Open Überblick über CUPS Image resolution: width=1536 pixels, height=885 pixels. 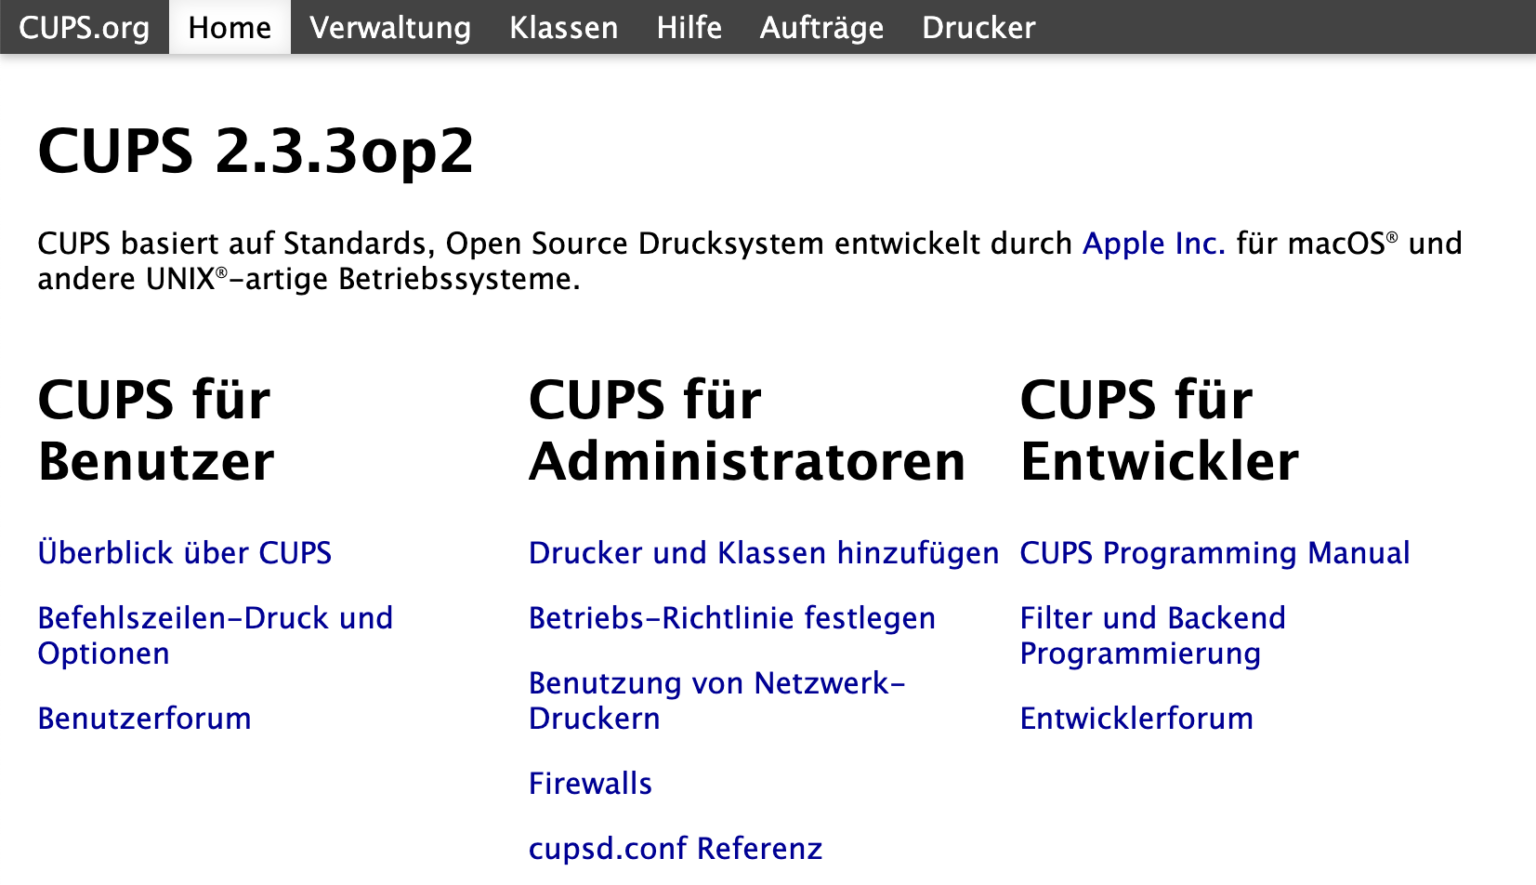184,553
